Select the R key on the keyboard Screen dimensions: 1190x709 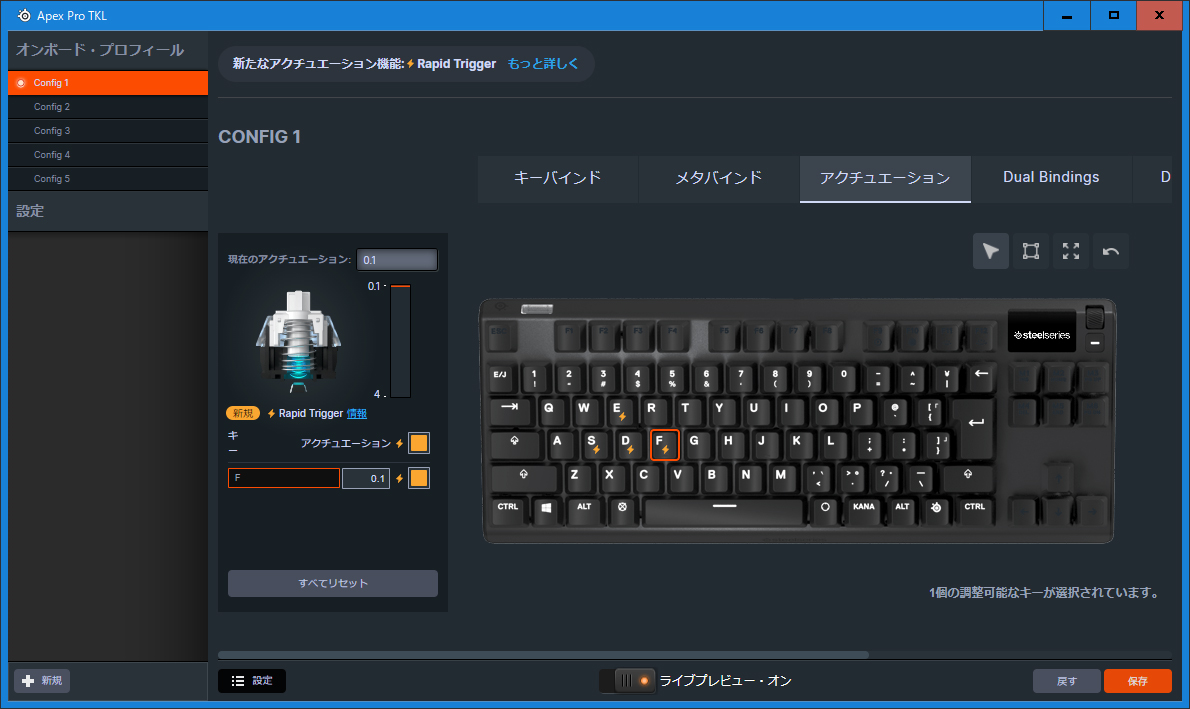click(x=653, y=410)
